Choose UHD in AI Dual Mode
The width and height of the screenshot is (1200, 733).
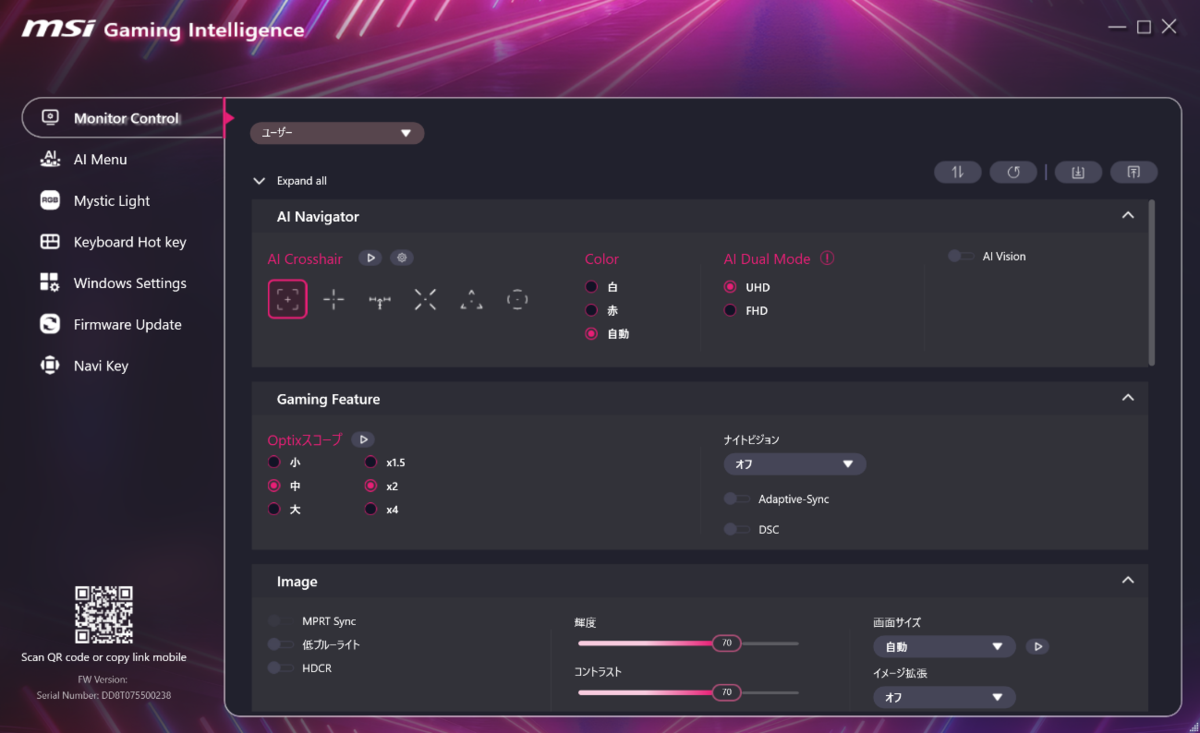(730, 287)
